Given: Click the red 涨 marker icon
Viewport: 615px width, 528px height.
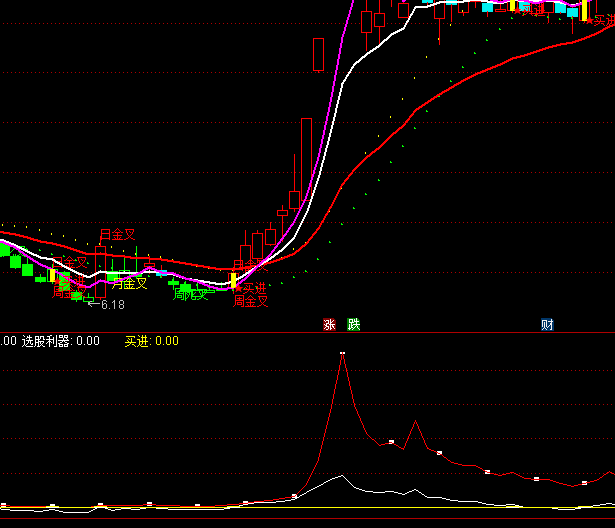Looking at the screenshot, I should coord(328,324).
